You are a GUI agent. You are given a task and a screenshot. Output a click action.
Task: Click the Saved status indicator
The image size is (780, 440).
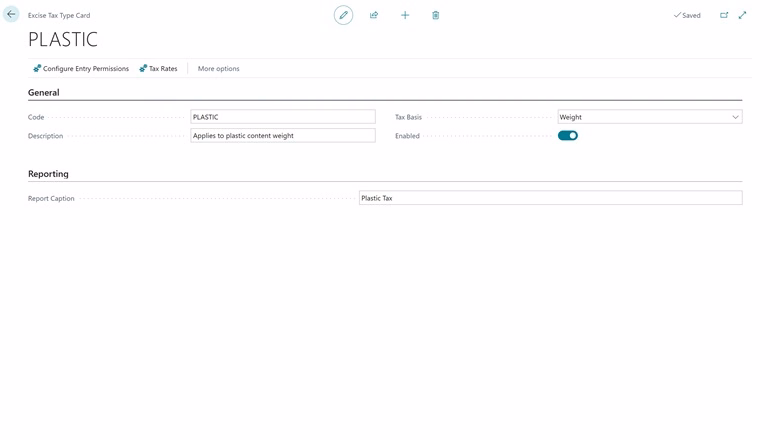click(x=687, y=15)
